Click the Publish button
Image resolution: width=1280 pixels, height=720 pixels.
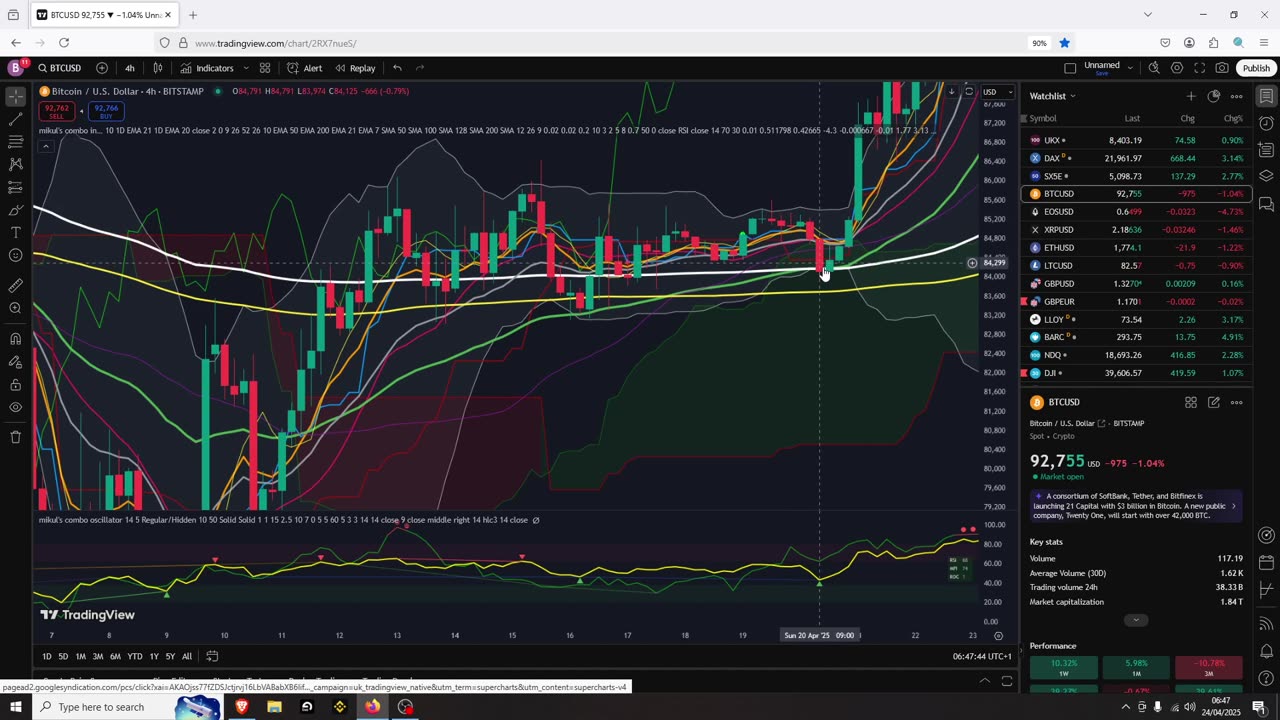(1256, 68)
